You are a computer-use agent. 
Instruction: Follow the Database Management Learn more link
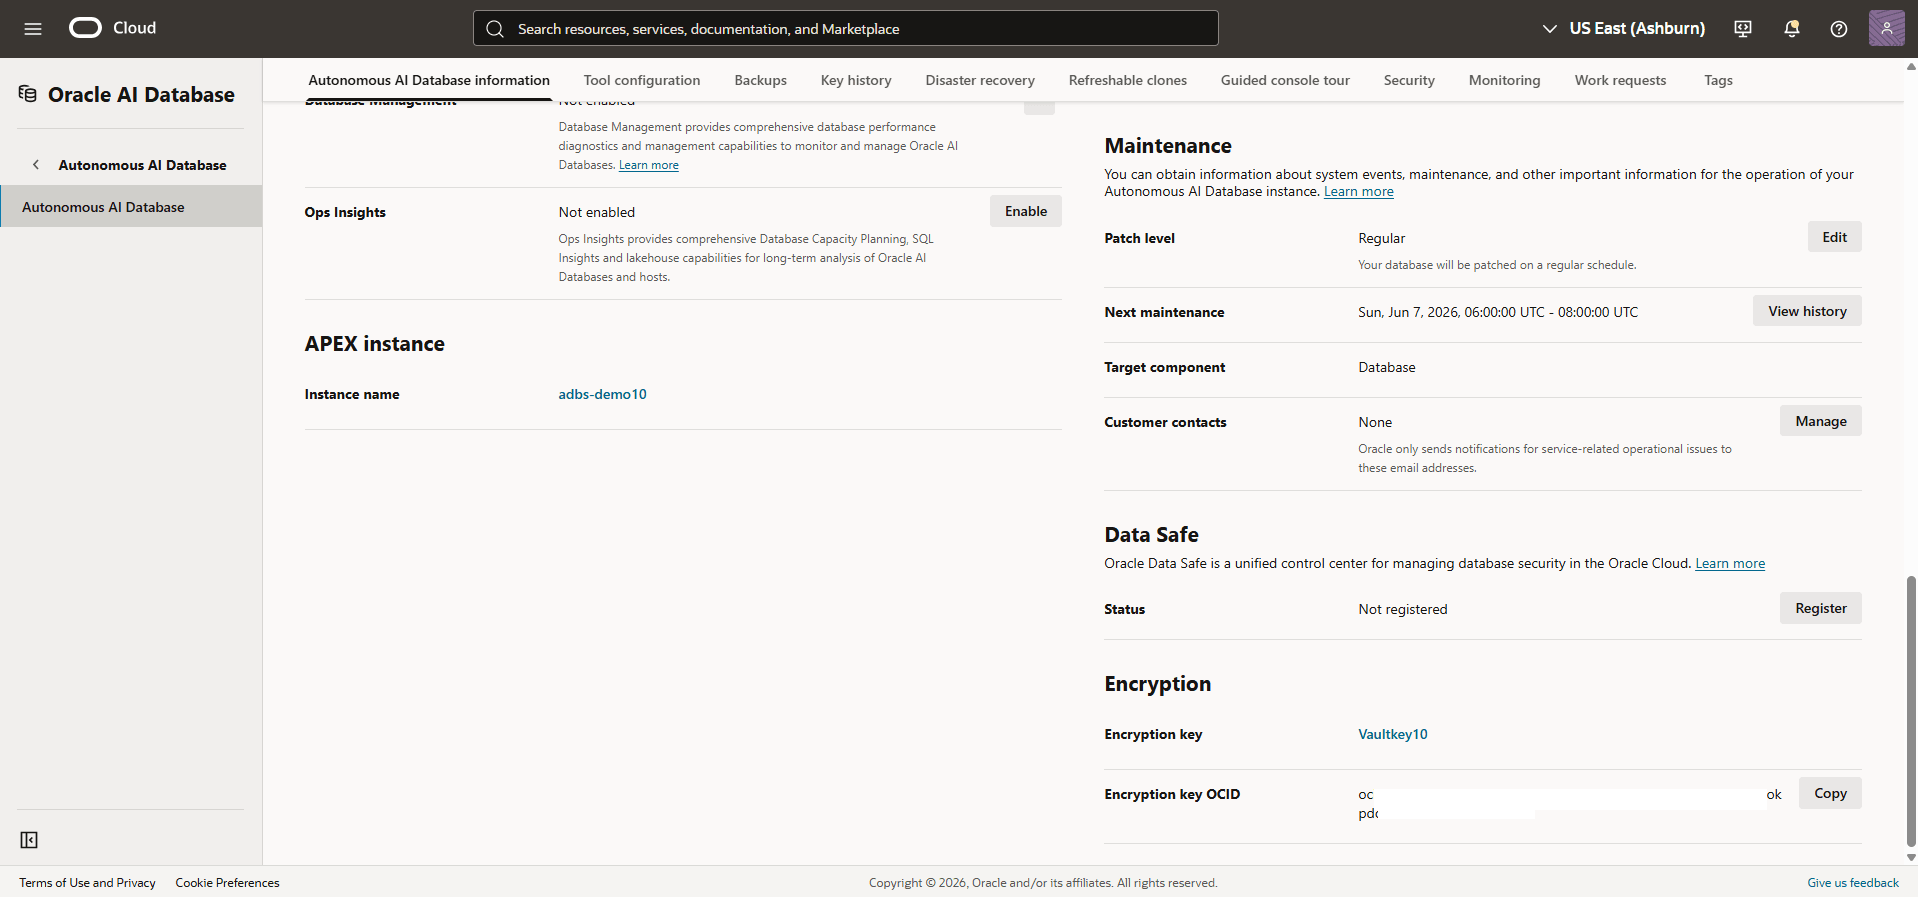[x=648, y=165]
